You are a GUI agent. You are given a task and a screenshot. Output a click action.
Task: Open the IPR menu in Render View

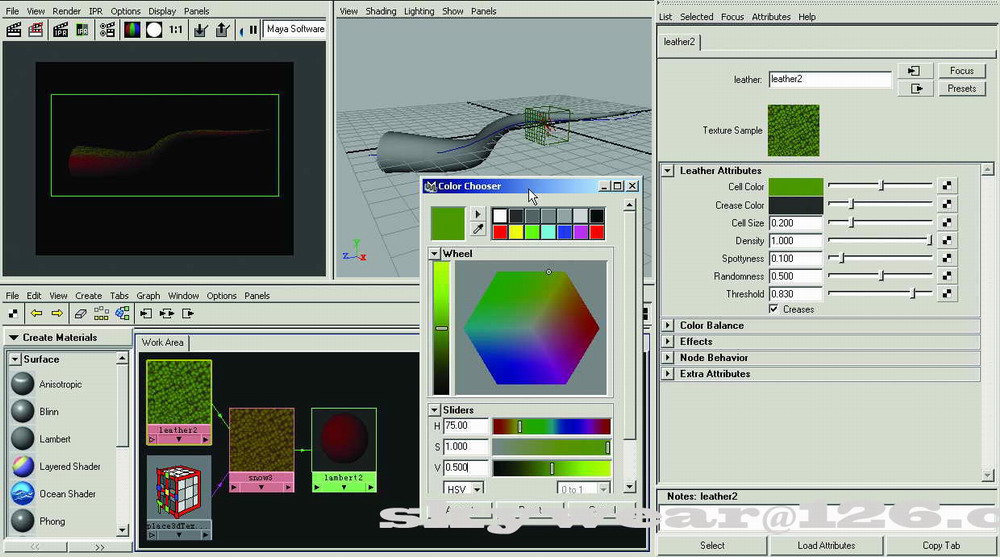pos(96,11)
